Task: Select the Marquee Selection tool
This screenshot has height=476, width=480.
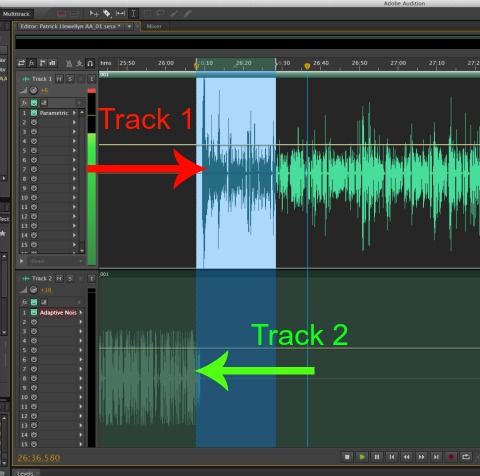Action: [x=147, y=14]
